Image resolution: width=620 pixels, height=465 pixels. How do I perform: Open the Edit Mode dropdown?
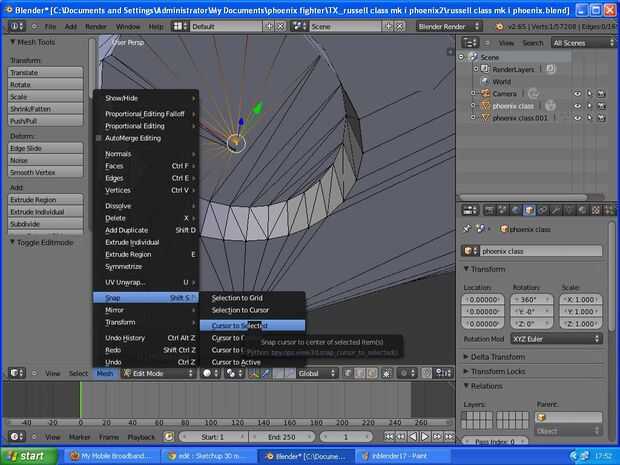[x=158, y=373]
